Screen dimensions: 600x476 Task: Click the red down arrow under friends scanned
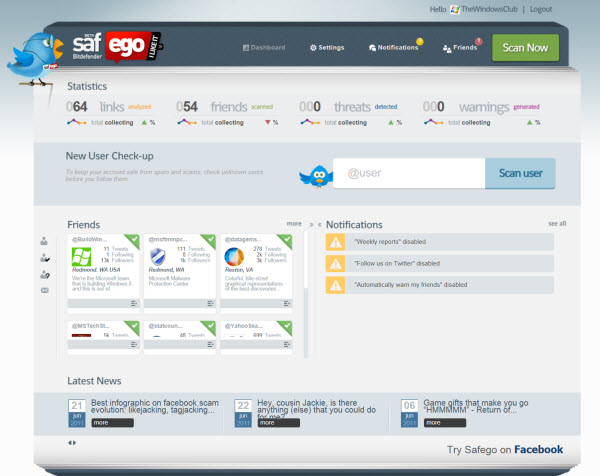pos(267,122)
